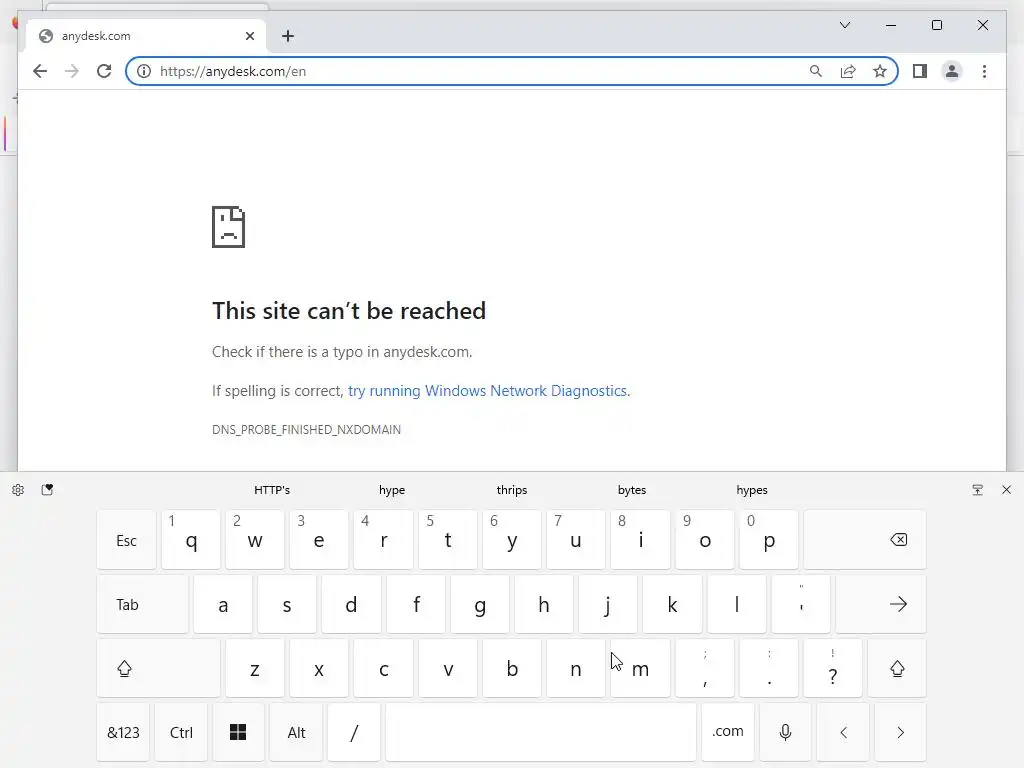Tap the apostrophe key
Screen dimensions: 1024x768
[801, 604]
